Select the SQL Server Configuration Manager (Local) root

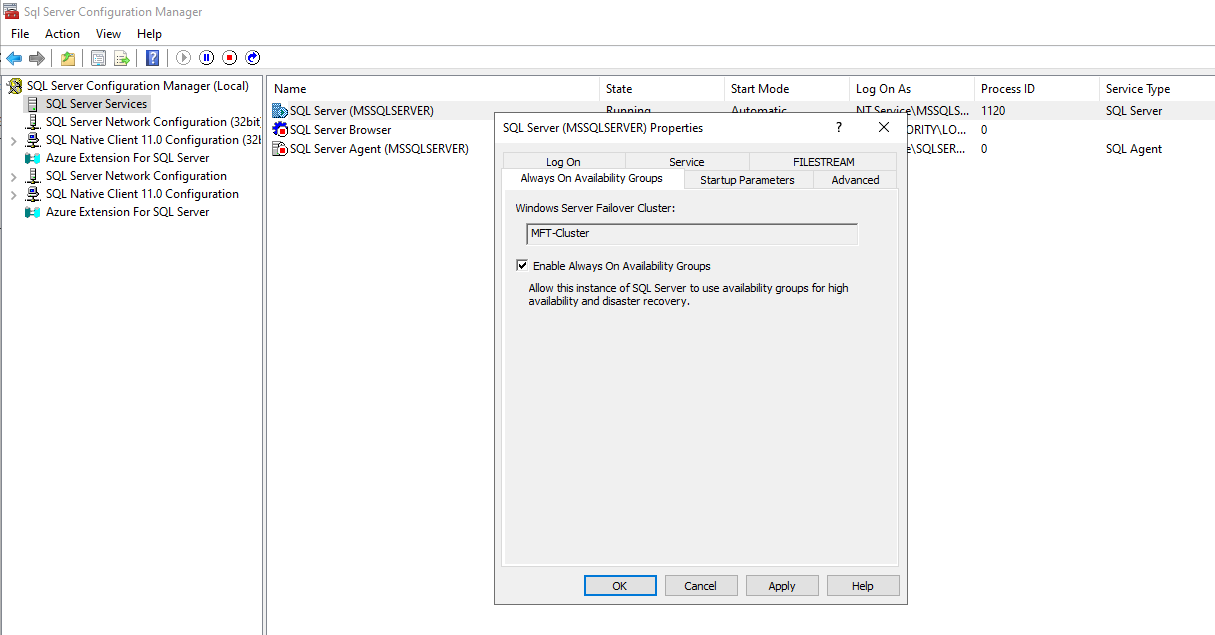pos(138,86)
